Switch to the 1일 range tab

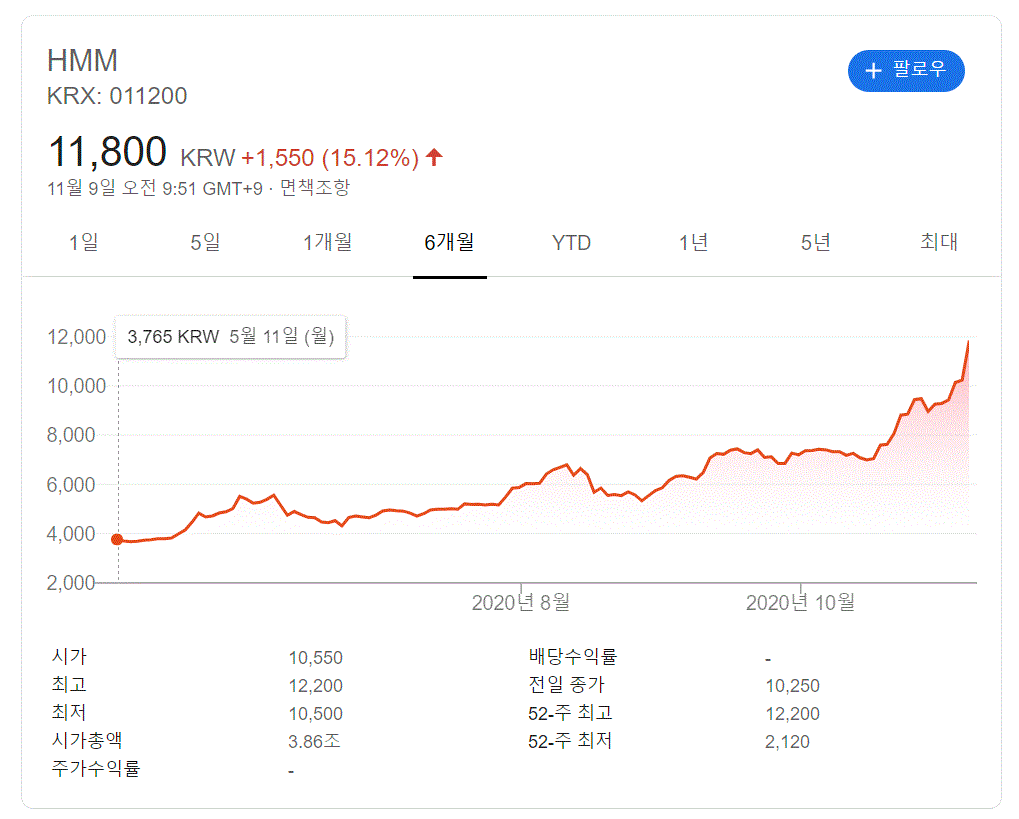84,242
